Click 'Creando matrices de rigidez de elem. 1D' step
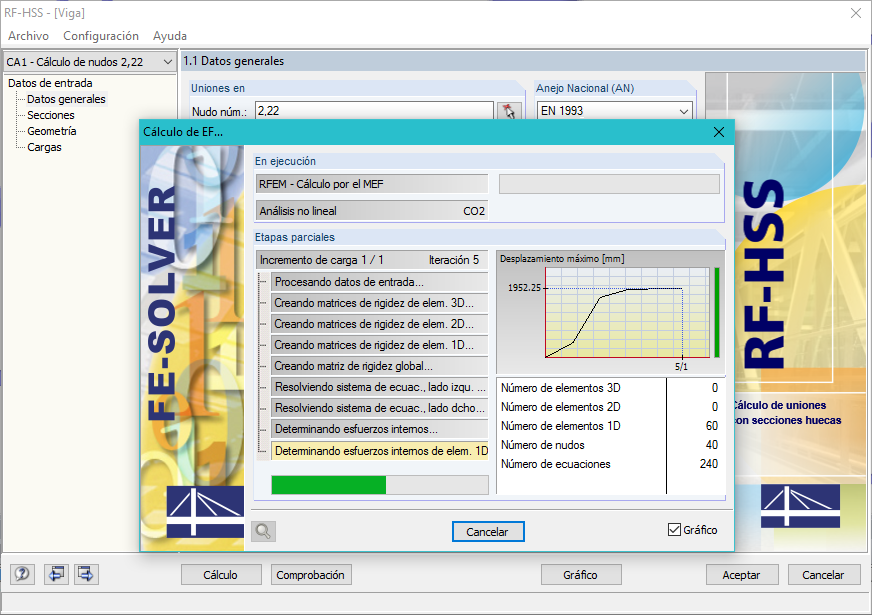The image size is (872, 615). (x=379, y=345)
